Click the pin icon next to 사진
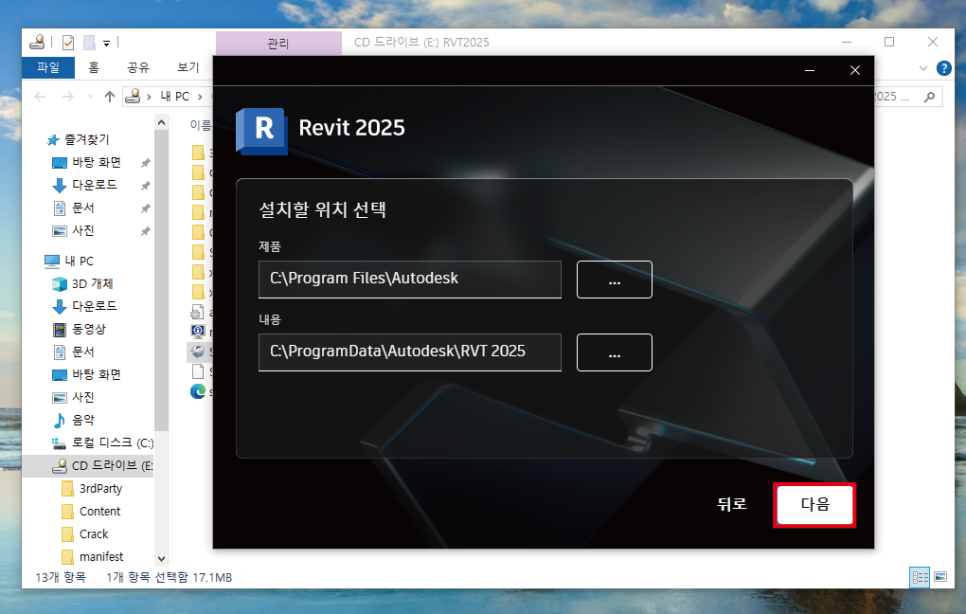Image resolution: width=966 pixels, height=614 pixels. [x=145, y=231]
